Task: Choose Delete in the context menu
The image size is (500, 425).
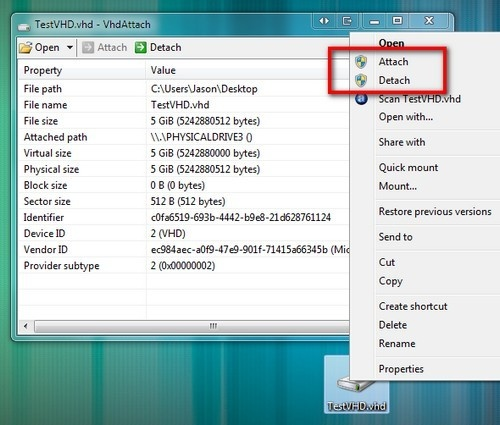Action: point(393,325)
